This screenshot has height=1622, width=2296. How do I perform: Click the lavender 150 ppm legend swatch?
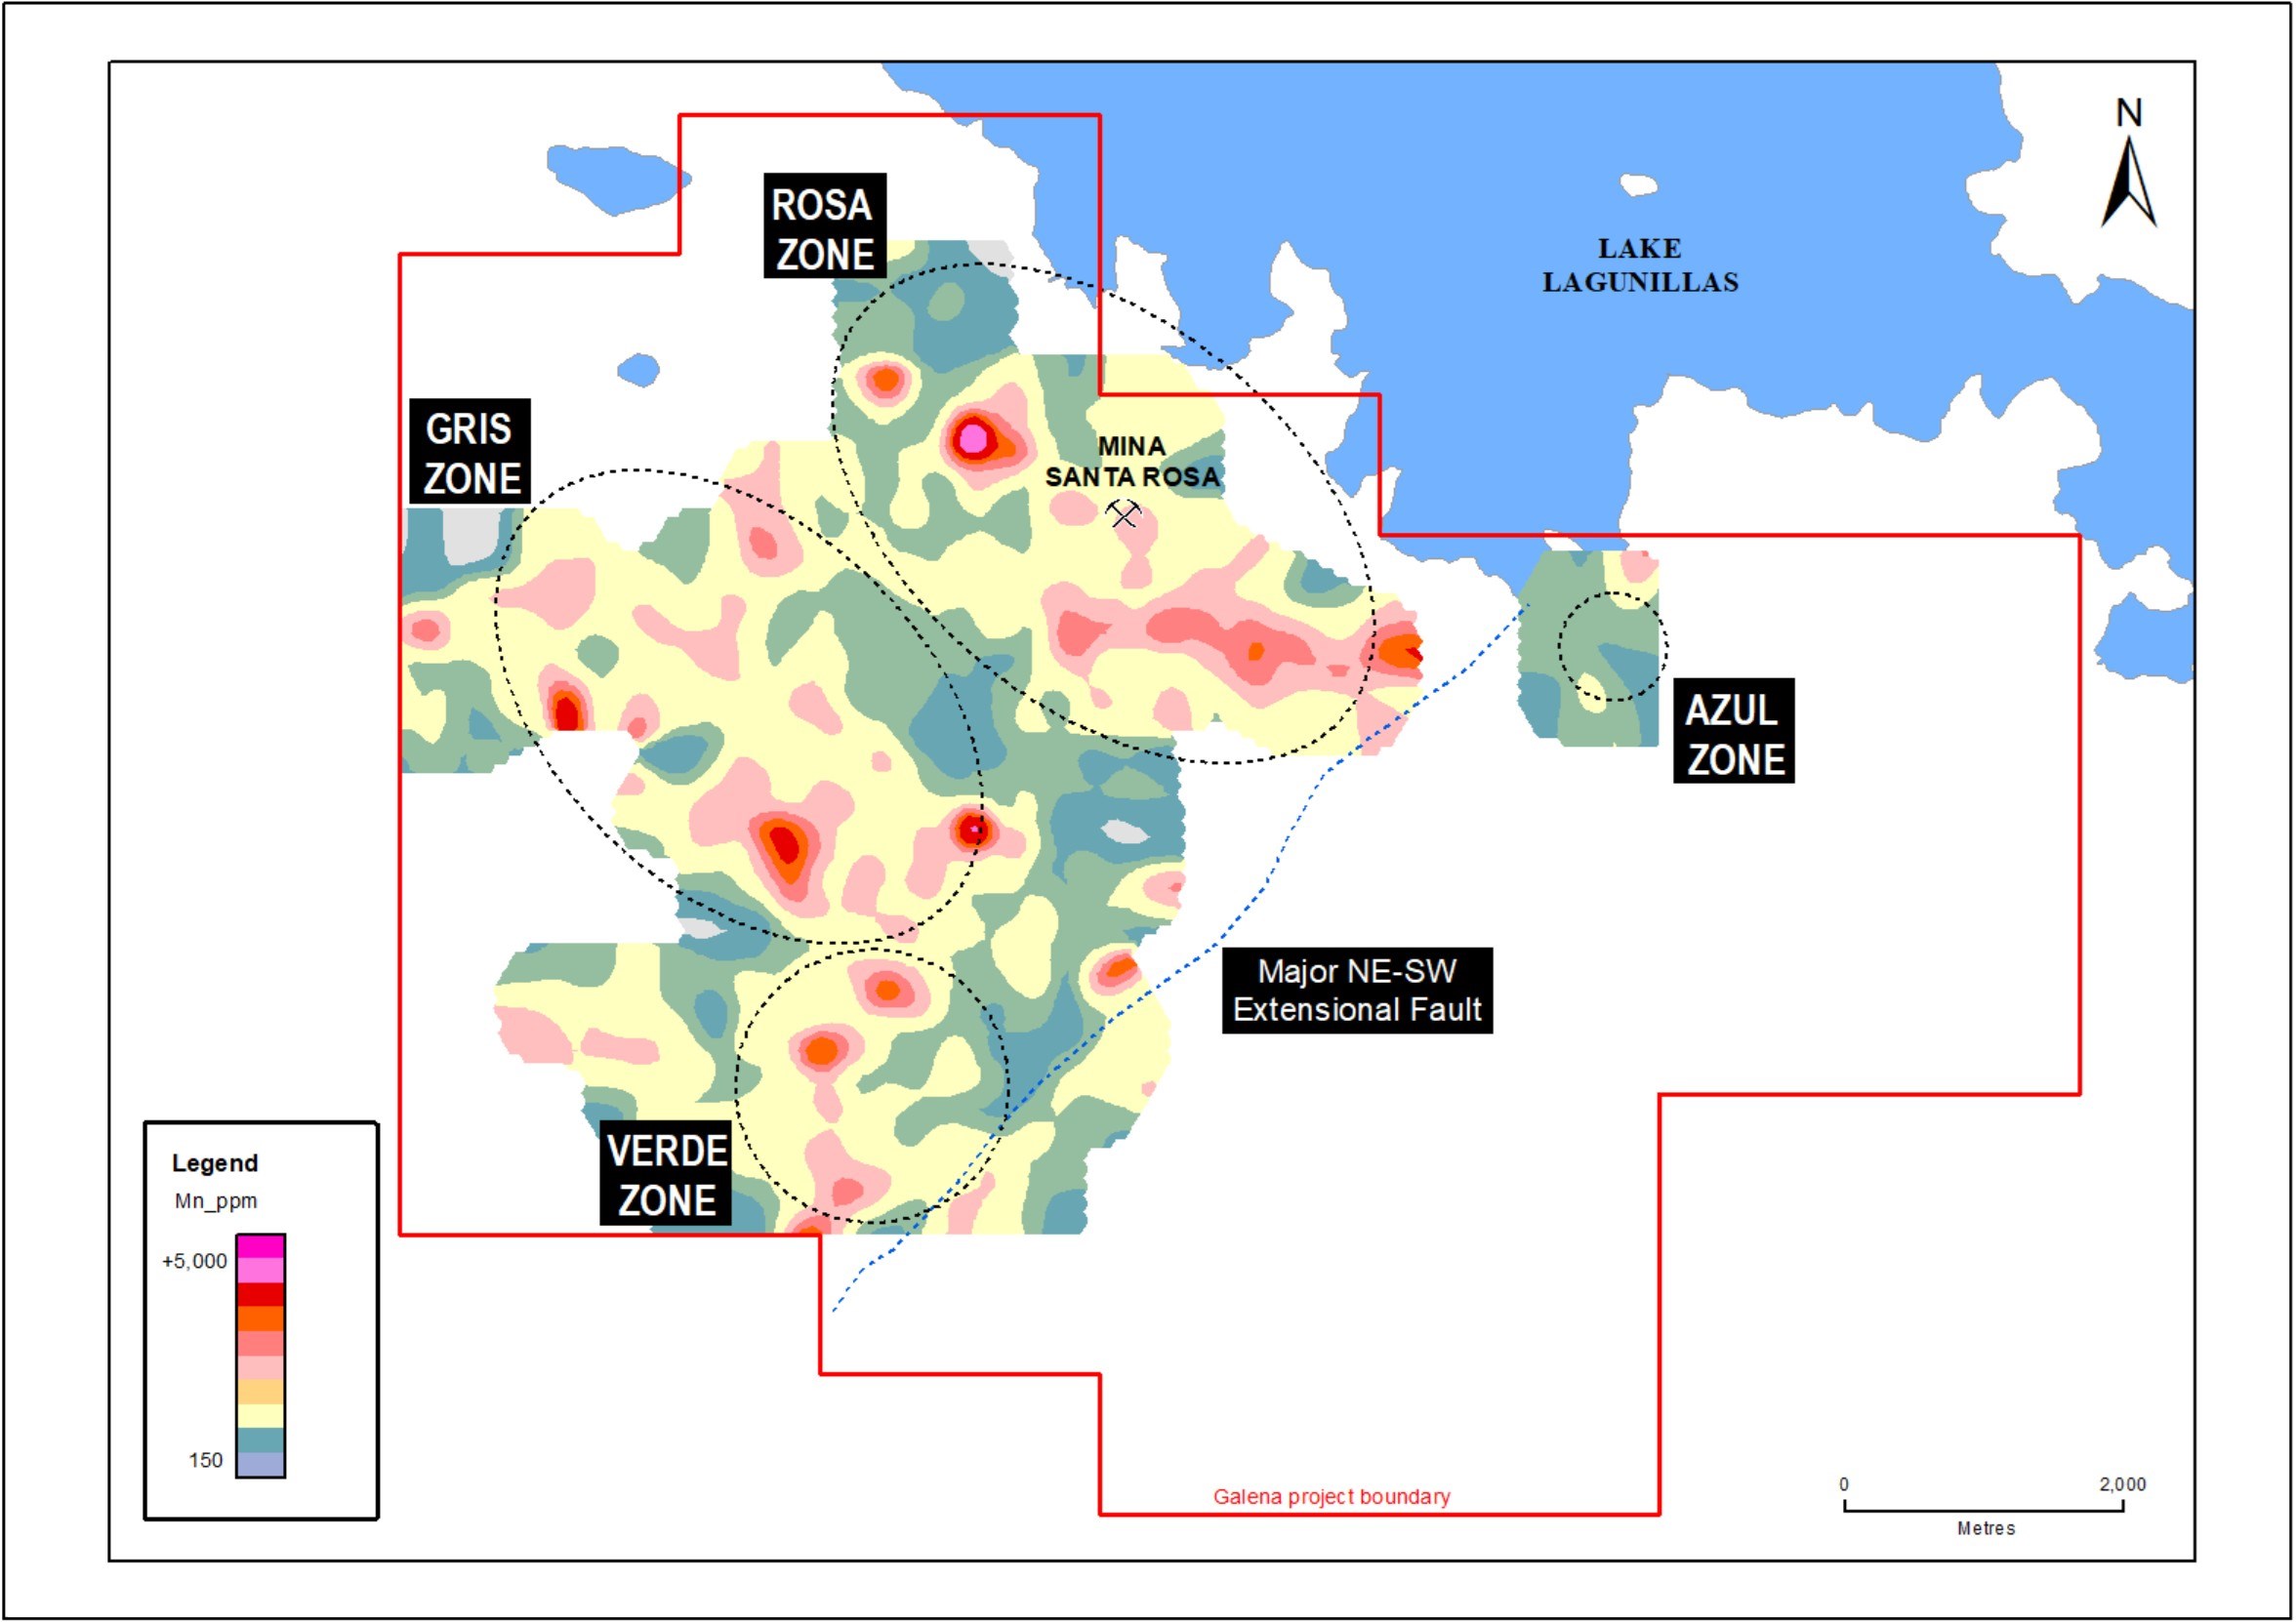tap(261, 1465)
